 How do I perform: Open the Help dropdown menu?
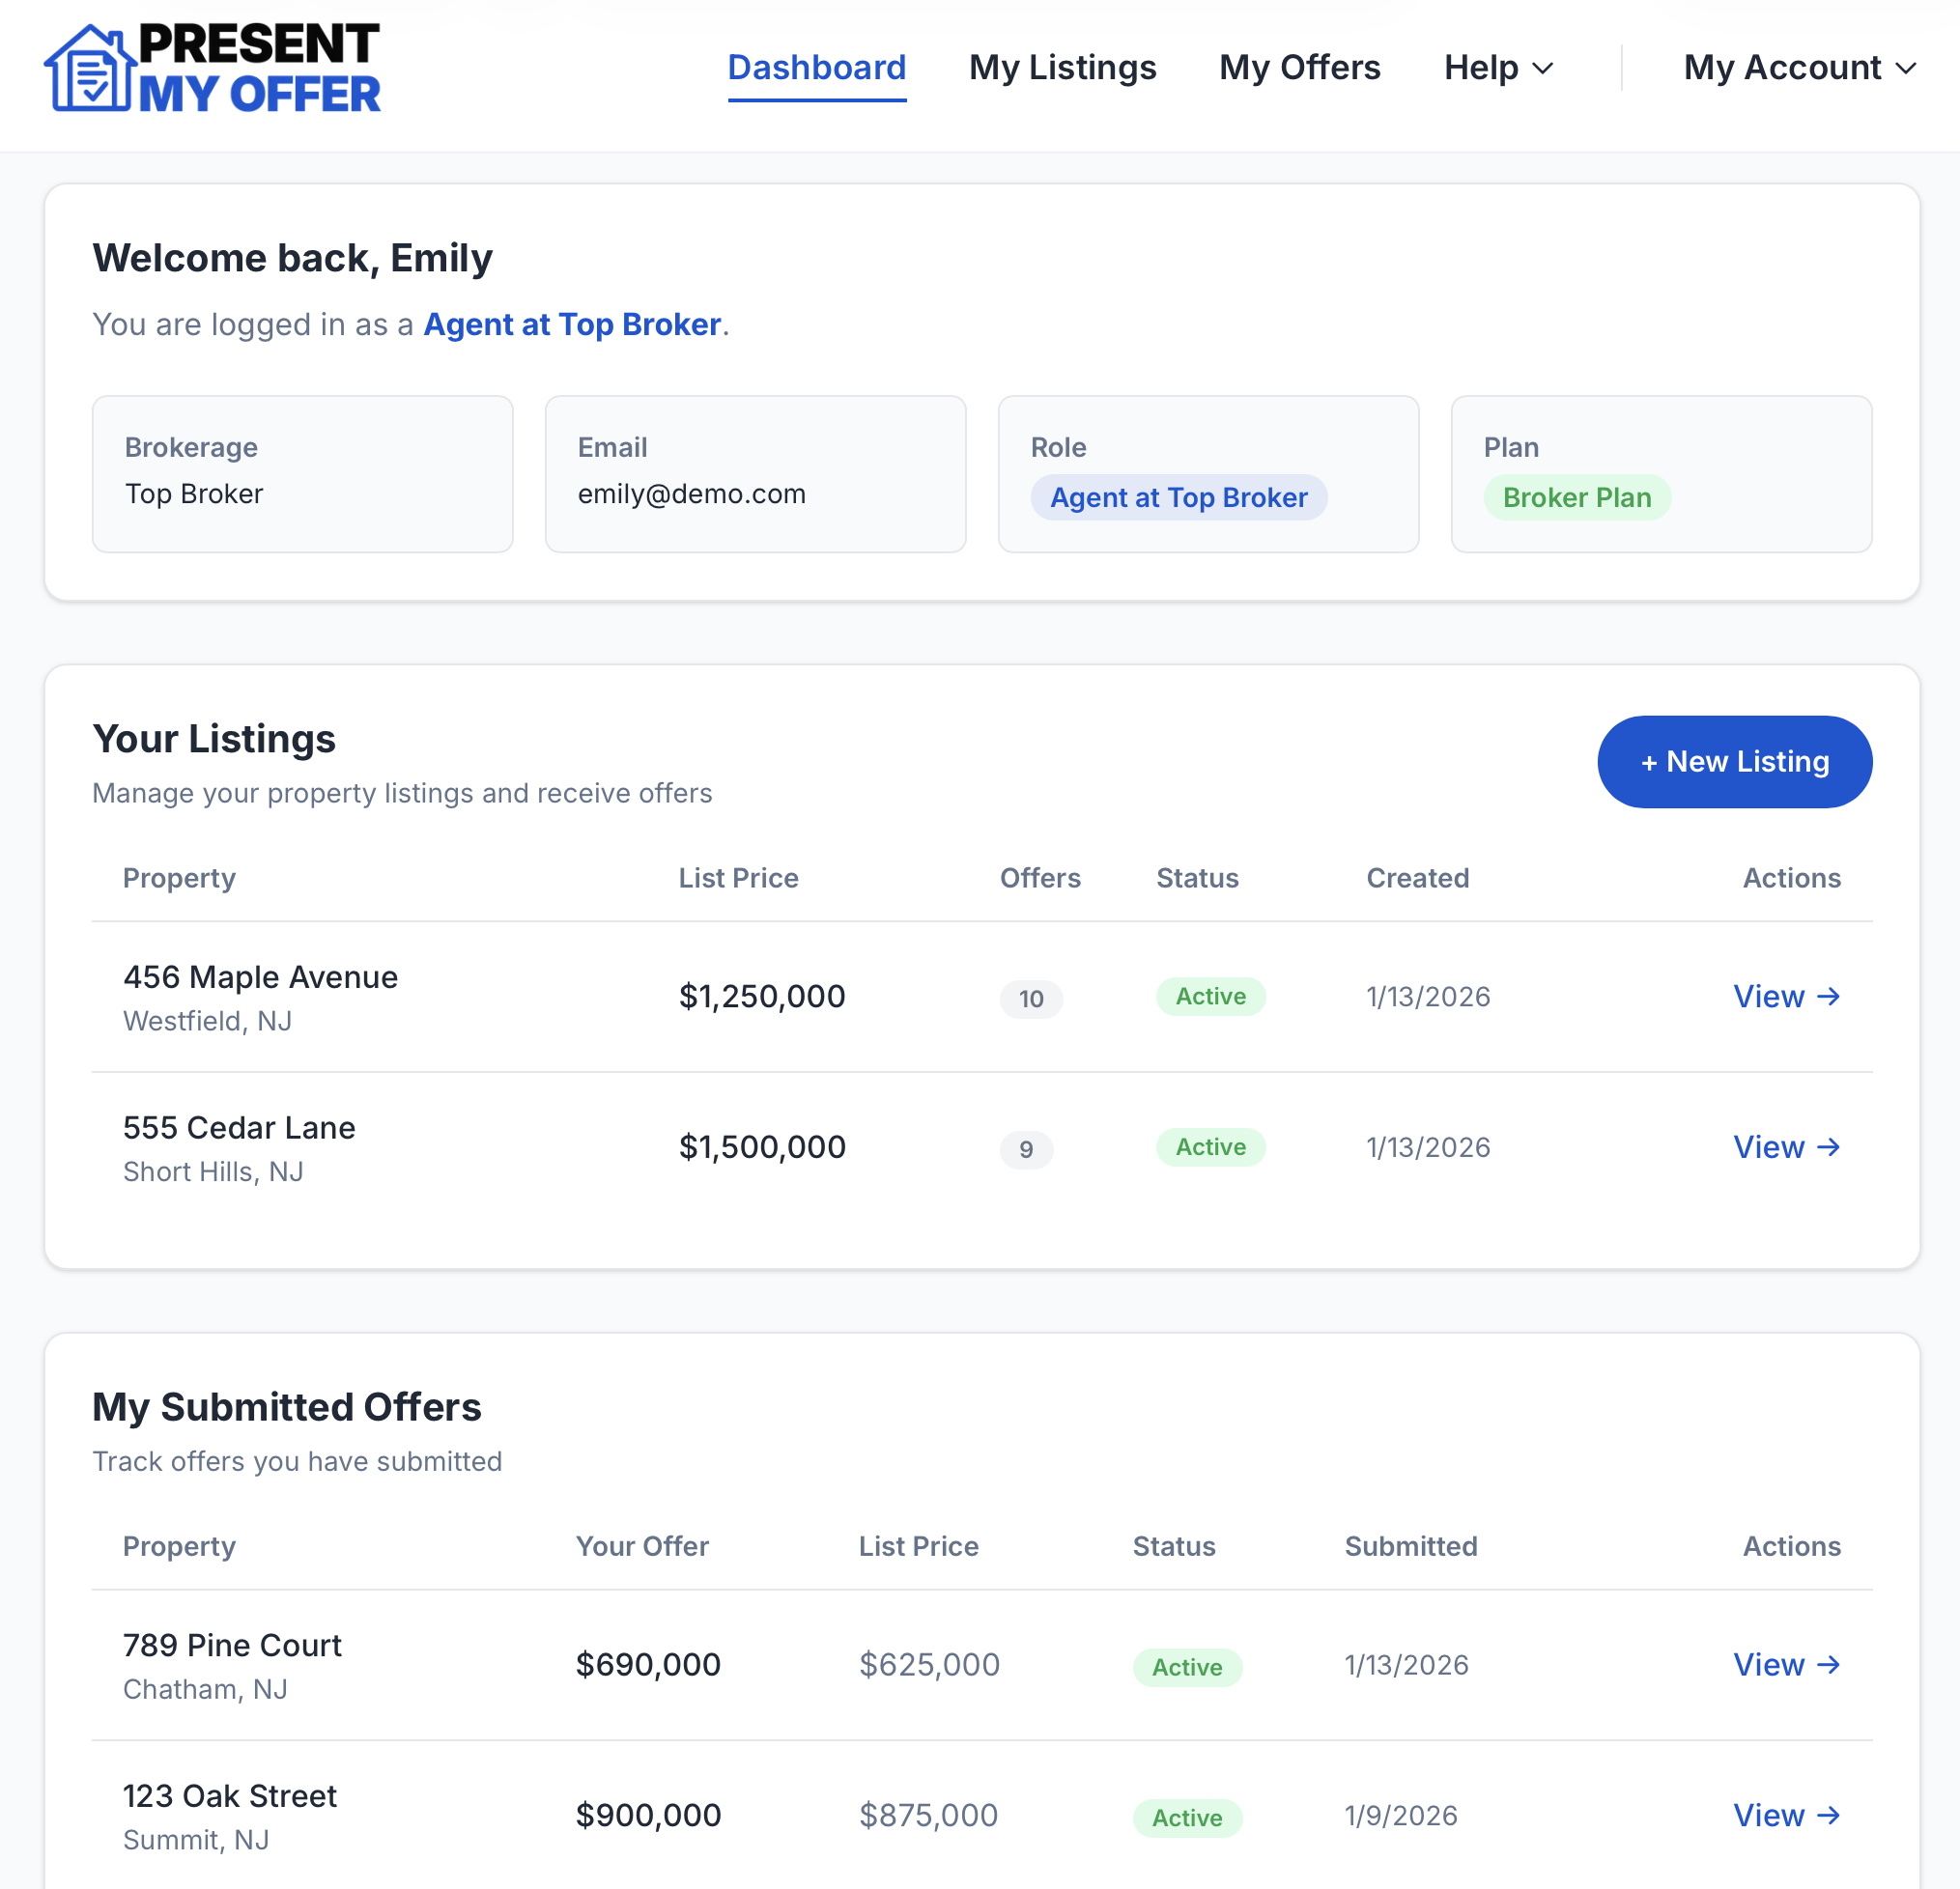click(x=1497, y=68)
